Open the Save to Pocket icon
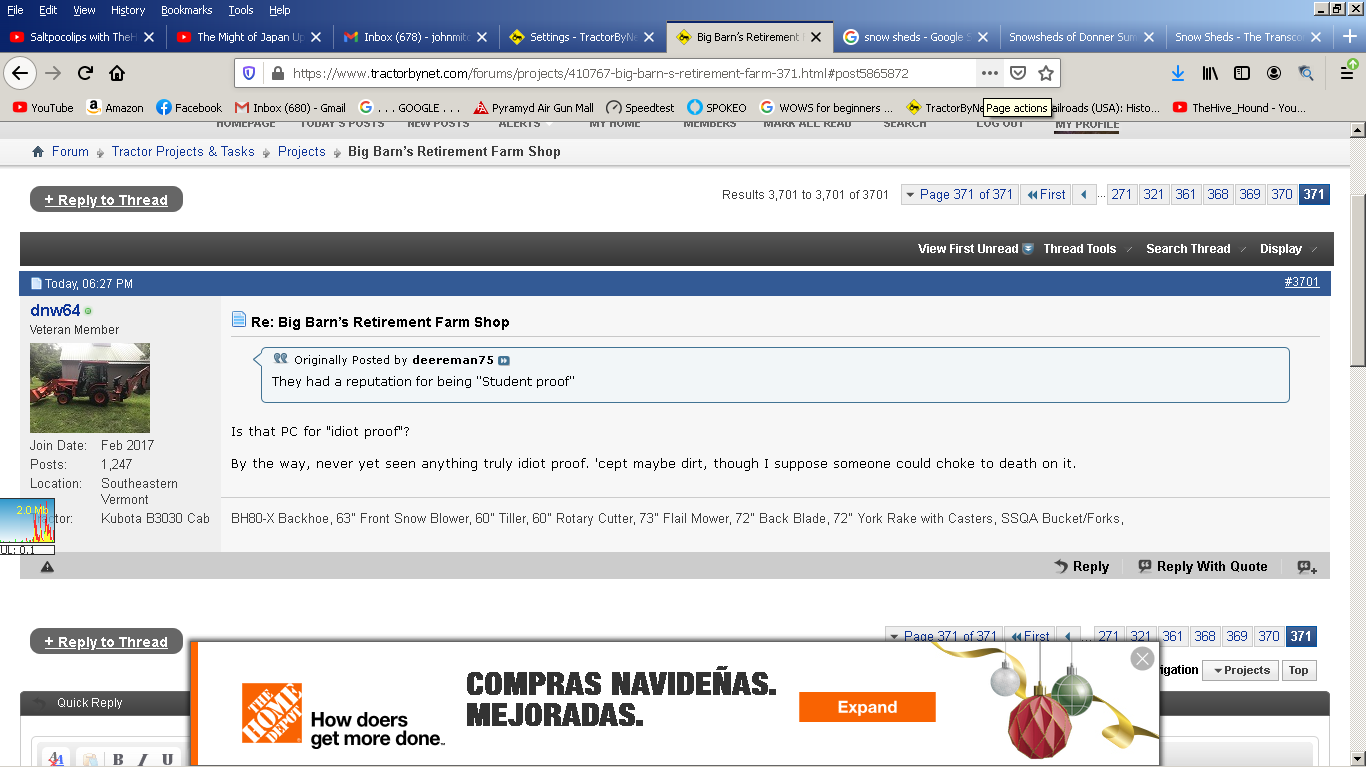 coord(1018,73)
